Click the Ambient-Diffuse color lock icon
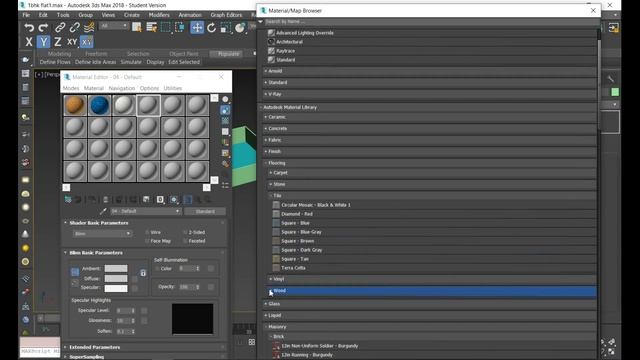The width and height of the screenshot is (640, 360). pyautogui.click(x=75, y=271)
